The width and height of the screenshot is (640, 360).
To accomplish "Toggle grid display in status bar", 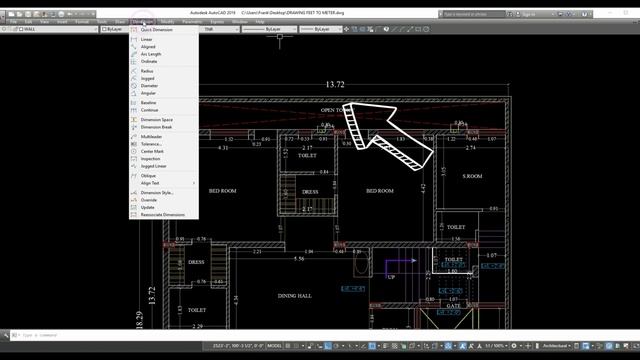I will 288,346.
